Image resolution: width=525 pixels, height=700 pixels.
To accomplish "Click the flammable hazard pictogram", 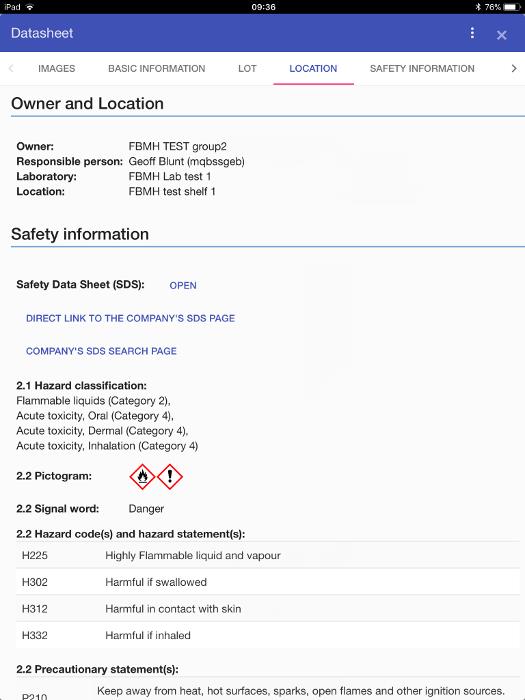I will pyautogui.click(x=142, y=477).
